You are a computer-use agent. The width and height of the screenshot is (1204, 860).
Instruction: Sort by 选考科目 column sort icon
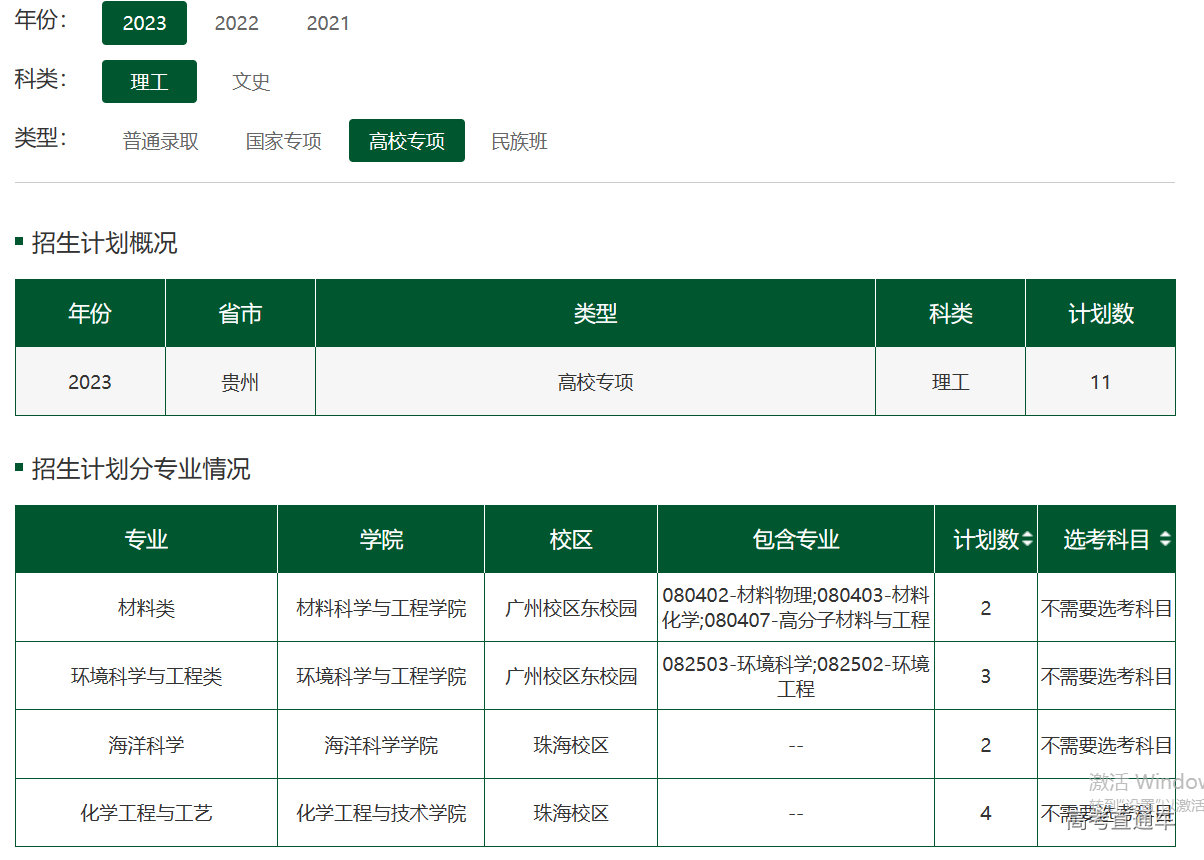tap(1164, 540)
